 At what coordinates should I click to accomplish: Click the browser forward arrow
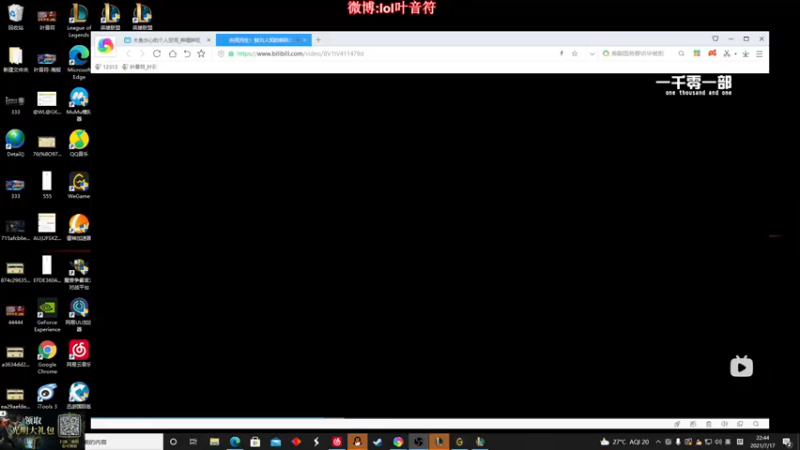[142, 54]
